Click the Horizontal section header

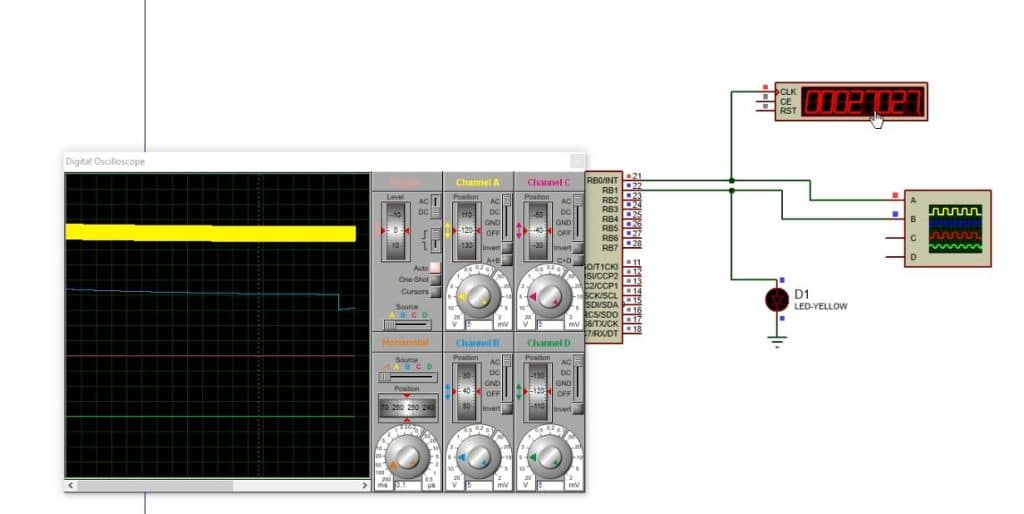click(406, 343)
